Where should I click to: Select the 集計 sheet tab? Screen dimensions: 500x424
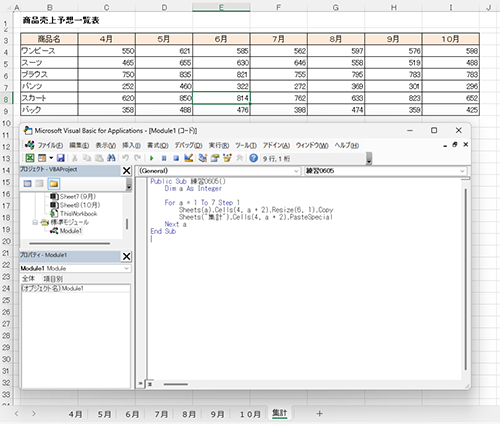pyautogui.click(x=279, y=413)
